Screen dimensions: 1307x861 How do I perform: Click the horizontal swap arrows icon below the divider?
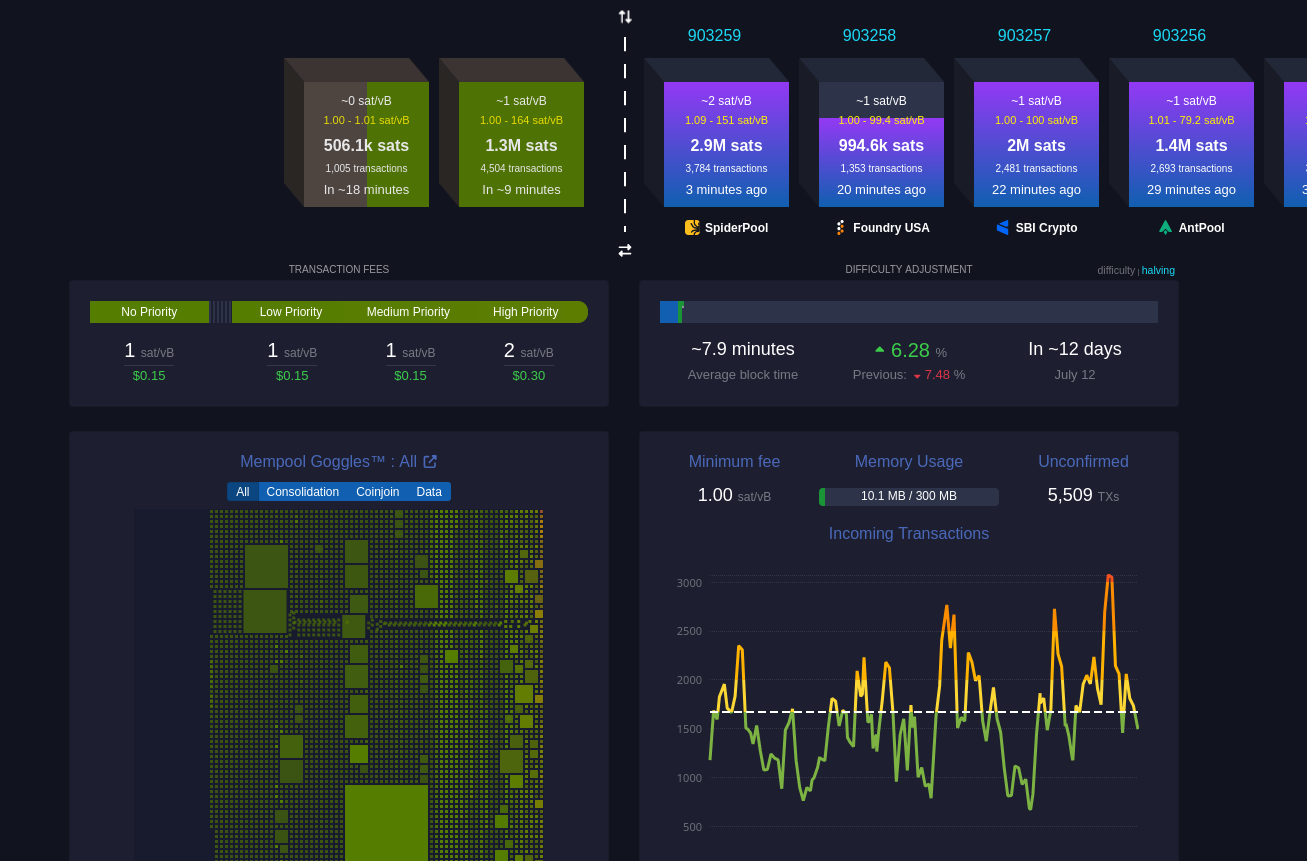tap(625, 250)
